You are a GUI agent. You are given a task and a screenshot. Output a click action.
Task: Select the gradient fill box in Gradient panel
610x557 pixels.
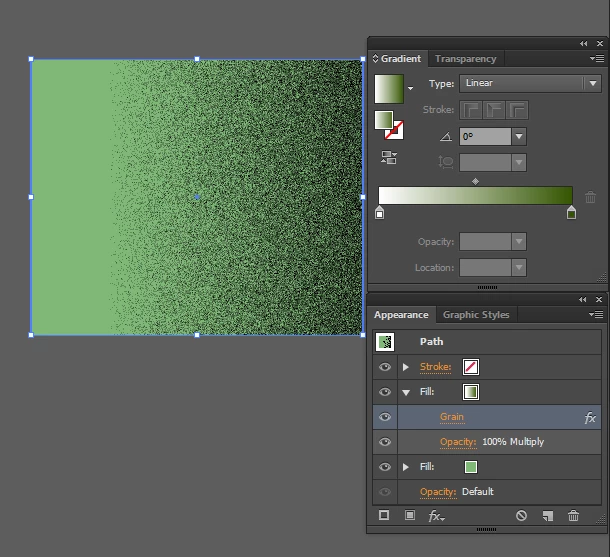pos(384,120)
